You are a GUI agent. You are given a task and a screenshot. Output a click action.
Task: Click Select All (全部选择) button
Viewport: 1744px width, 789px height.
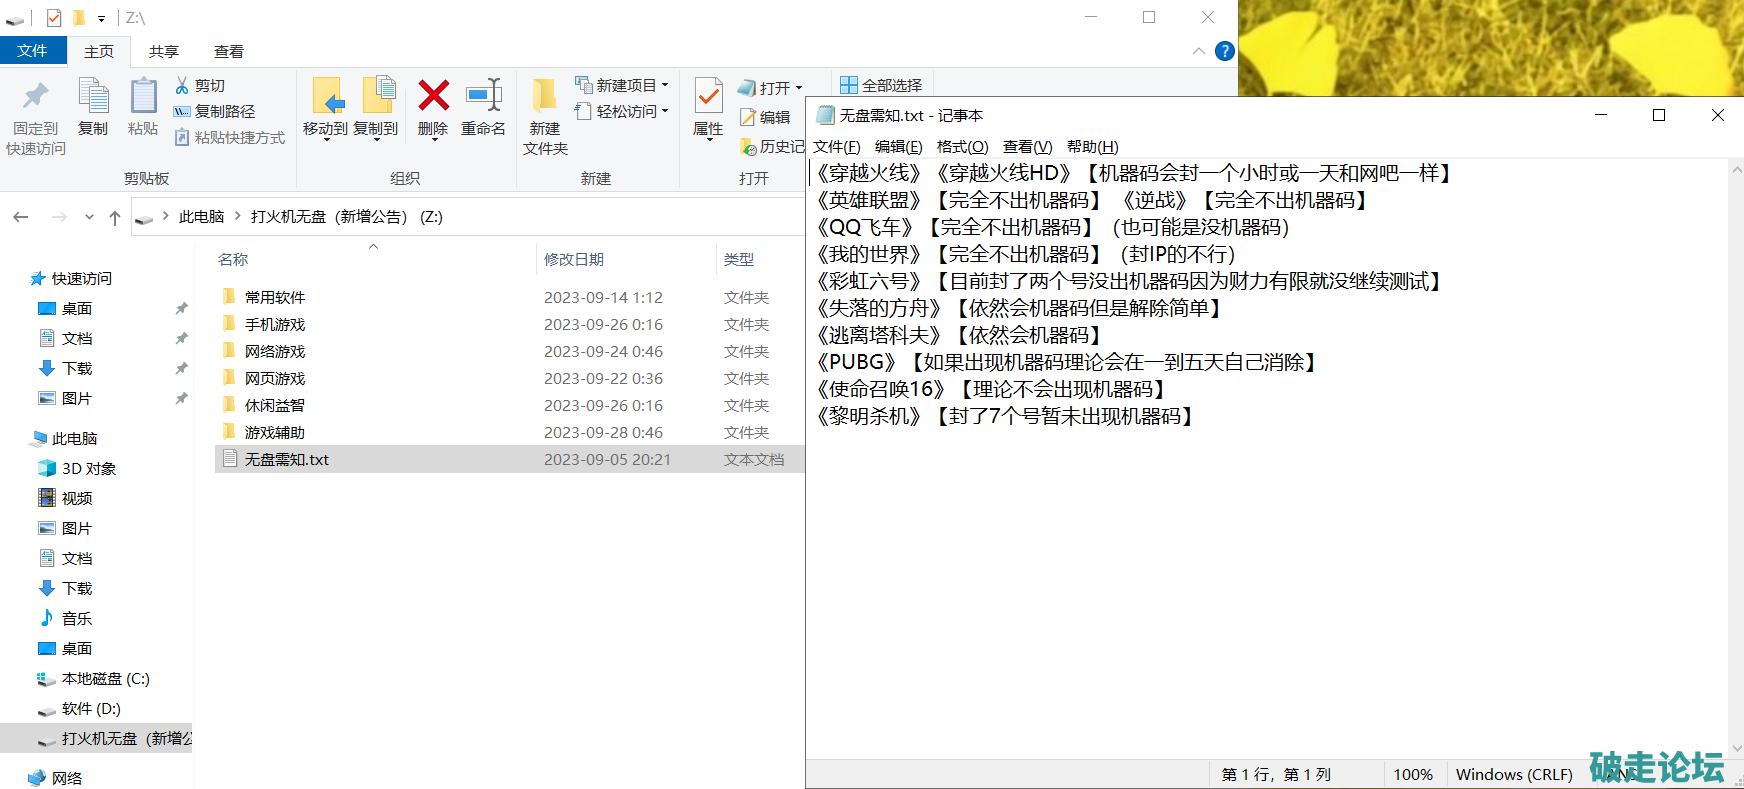click(881, 85)
